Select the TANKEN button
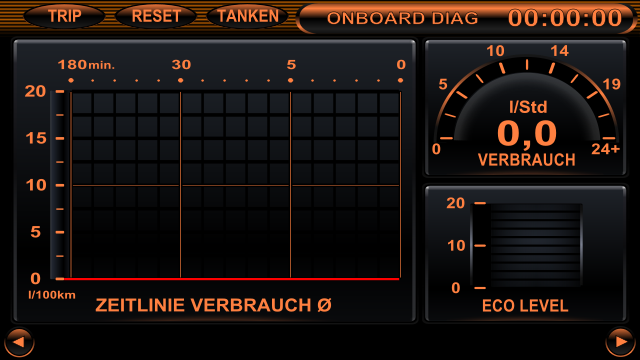The width and height of the screenshot is (640, 360). click(x=247, y=16)
